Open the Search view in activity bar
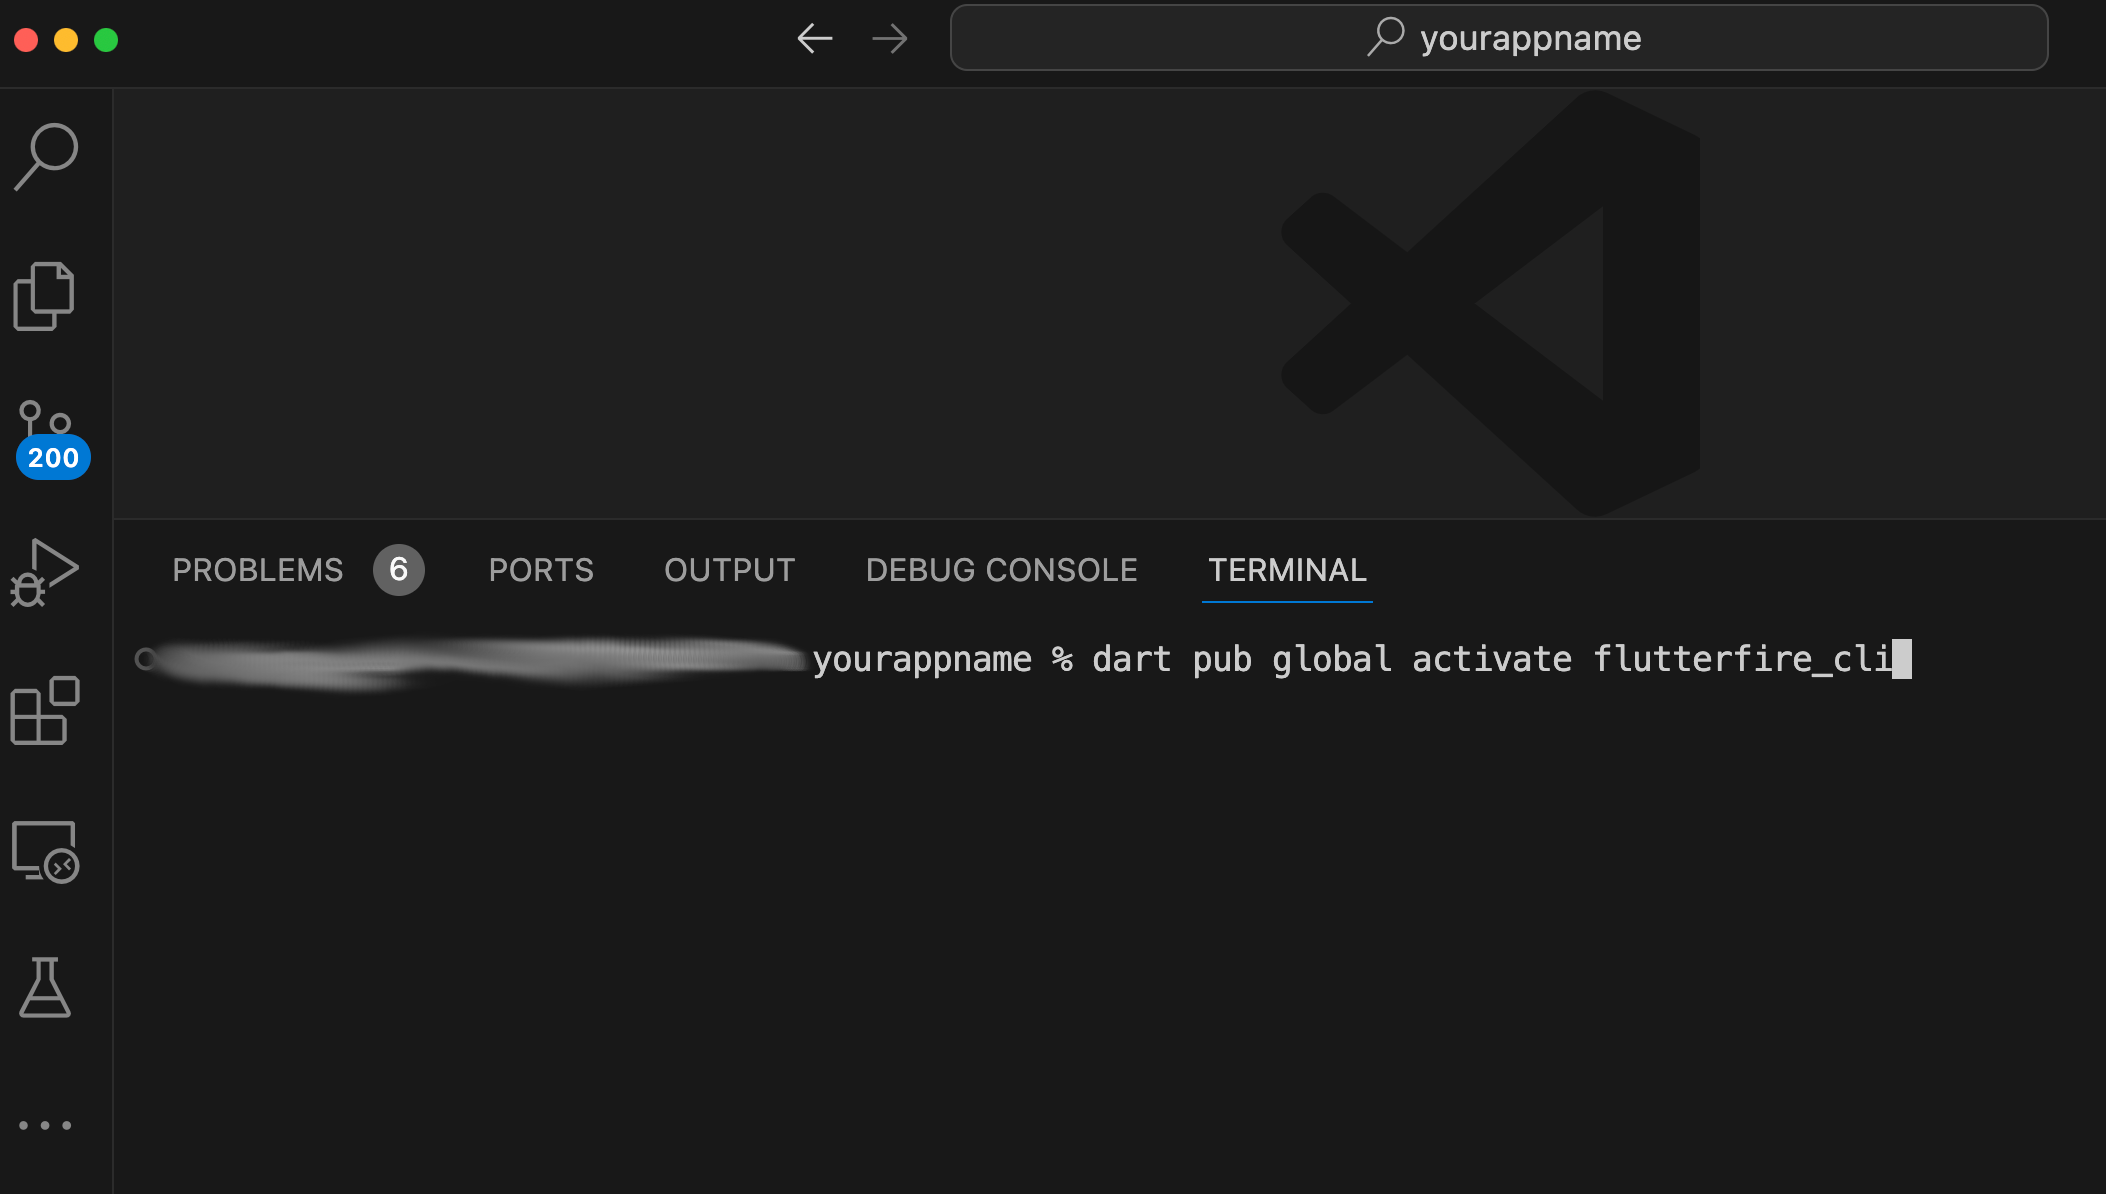This screenshot has height=1194, width=2106. coord(46,156)
